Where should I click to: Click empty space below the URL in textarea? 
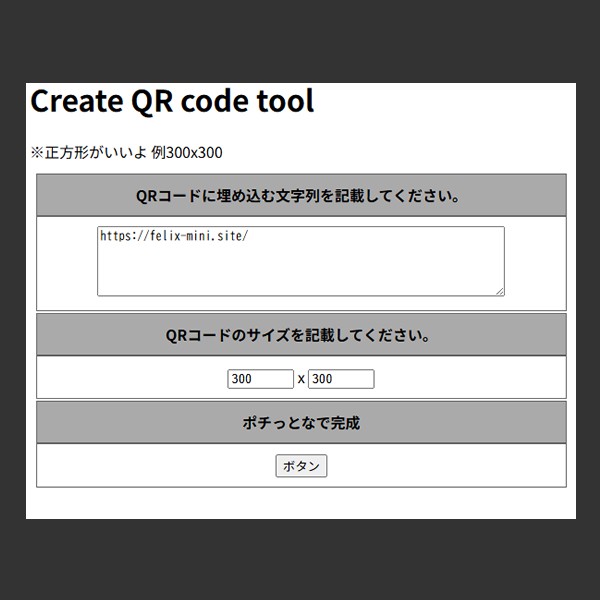pos(300,275)
